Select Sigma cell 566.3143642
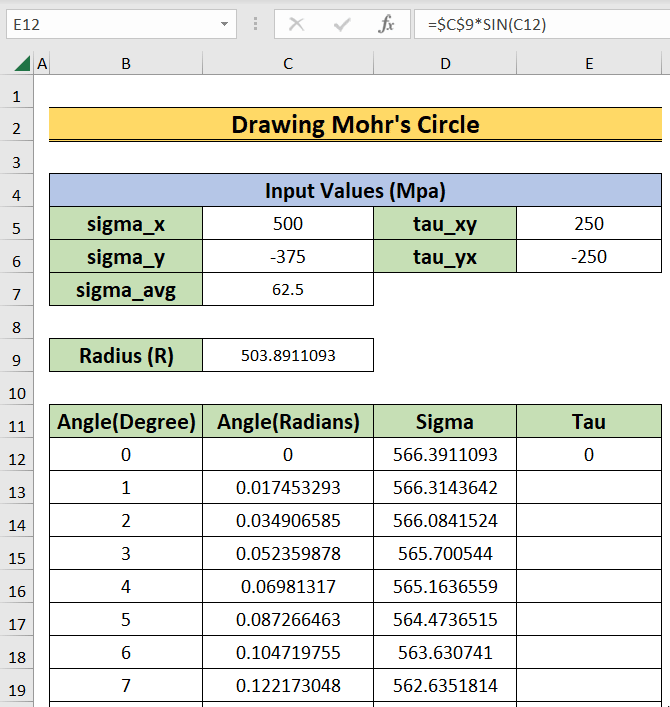The image size is (670, 707). [445, 487]
